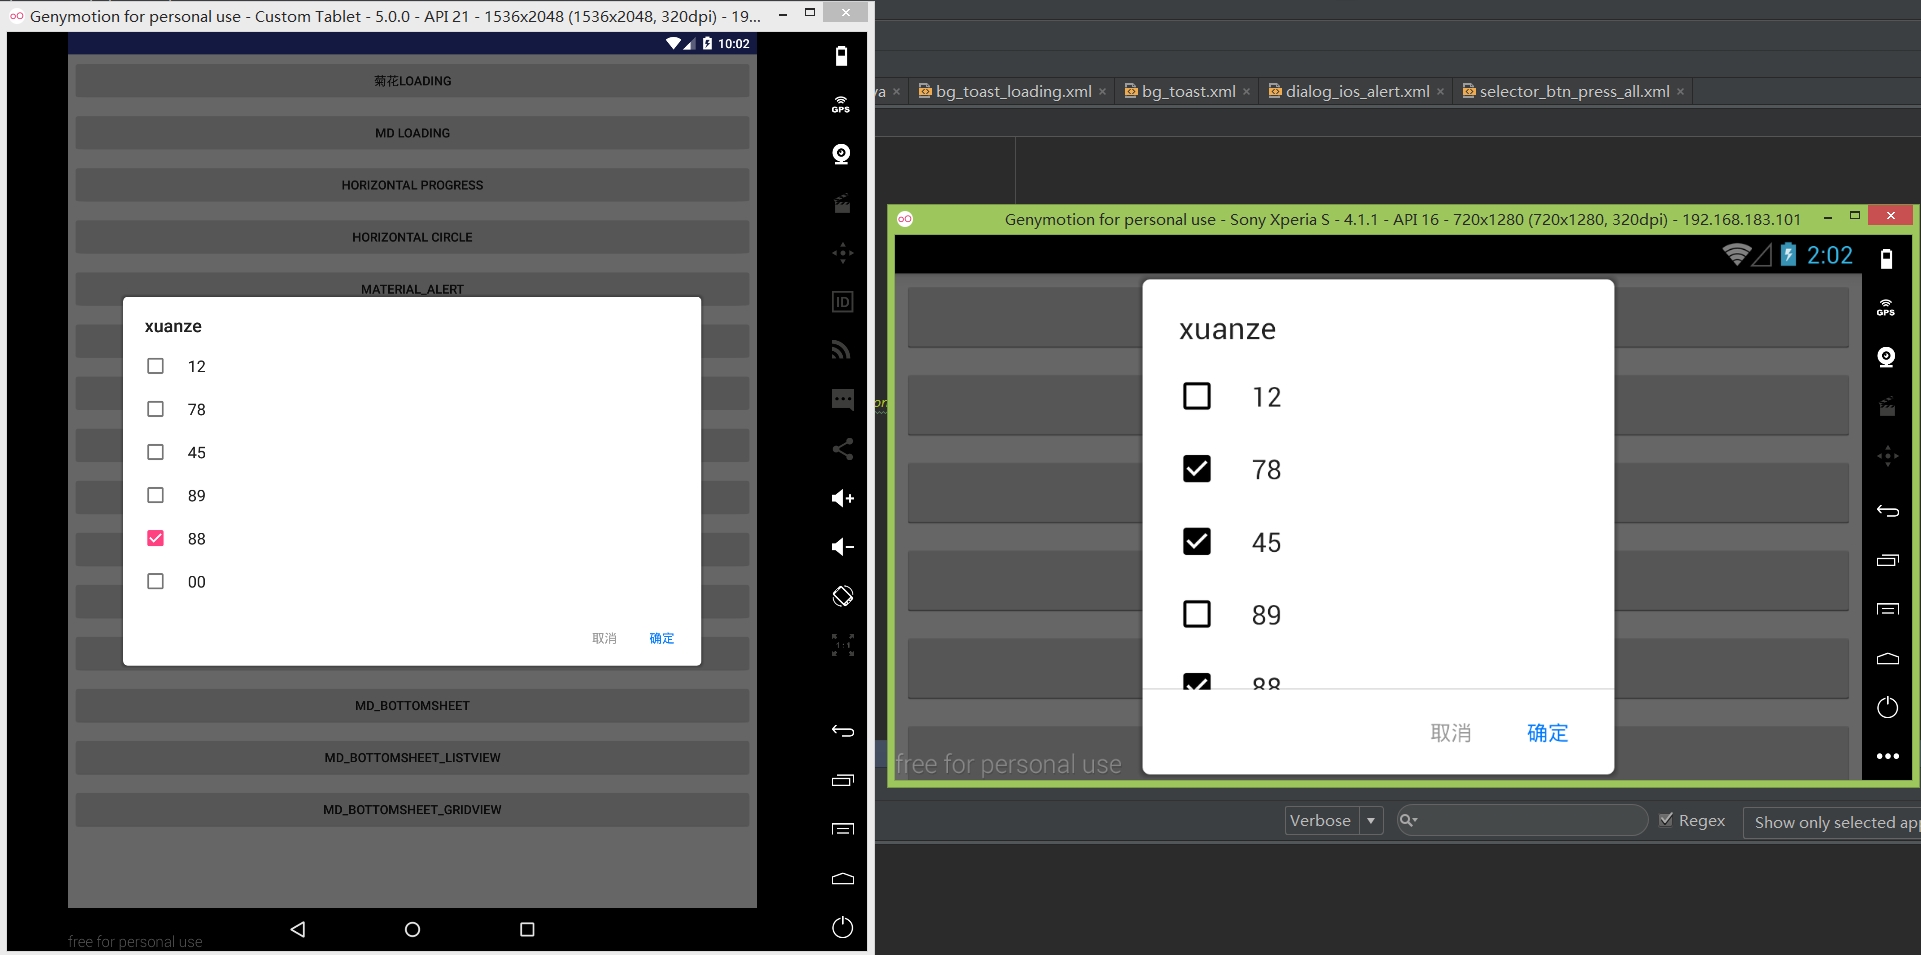Open GPS widget in tablet emulator sidebar
The width and height of the screenshot is (1921, 955).
tap(842, 105)
